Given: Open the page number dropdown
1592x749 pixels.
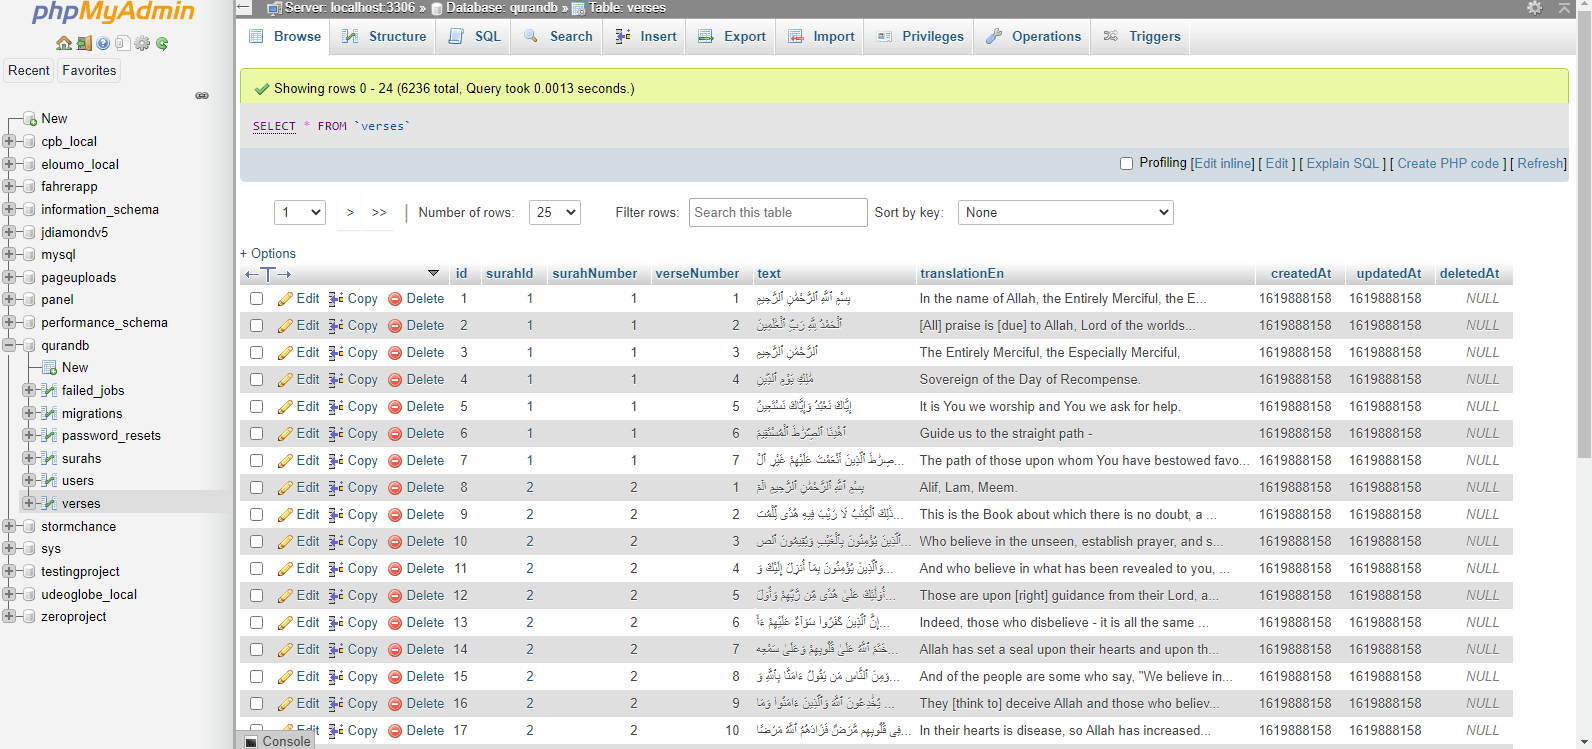Looking at the screenshot, I should [300, 212].
